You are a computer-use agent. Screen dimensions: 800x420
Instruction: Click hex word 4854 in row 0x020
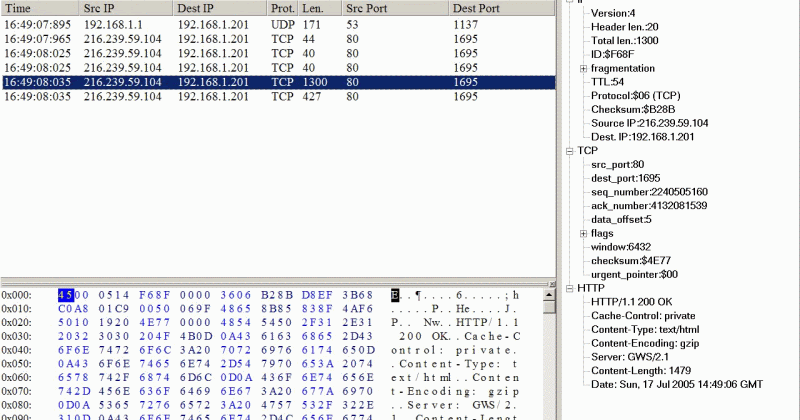[x=236, y=323]
